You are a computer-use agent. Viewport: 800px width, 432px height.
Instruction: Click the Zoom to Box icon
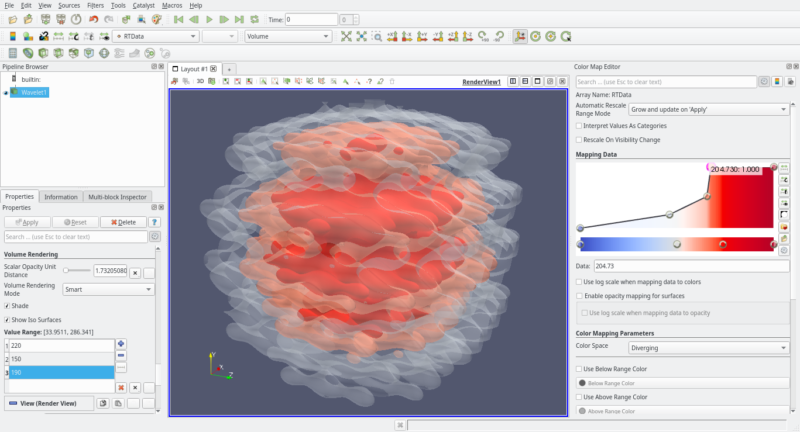pos(377,36)
